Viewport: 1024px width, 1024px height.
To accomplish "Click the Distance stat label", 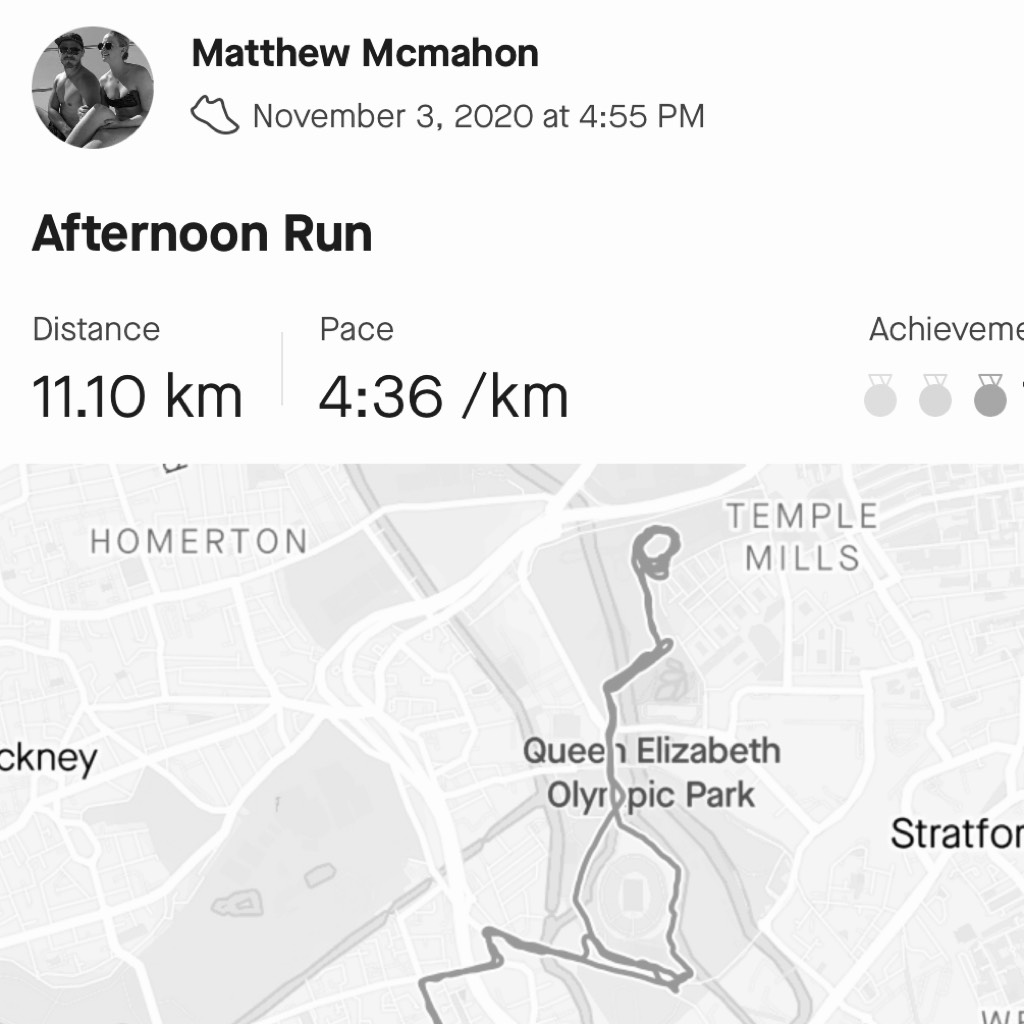I will click(96, 329).
